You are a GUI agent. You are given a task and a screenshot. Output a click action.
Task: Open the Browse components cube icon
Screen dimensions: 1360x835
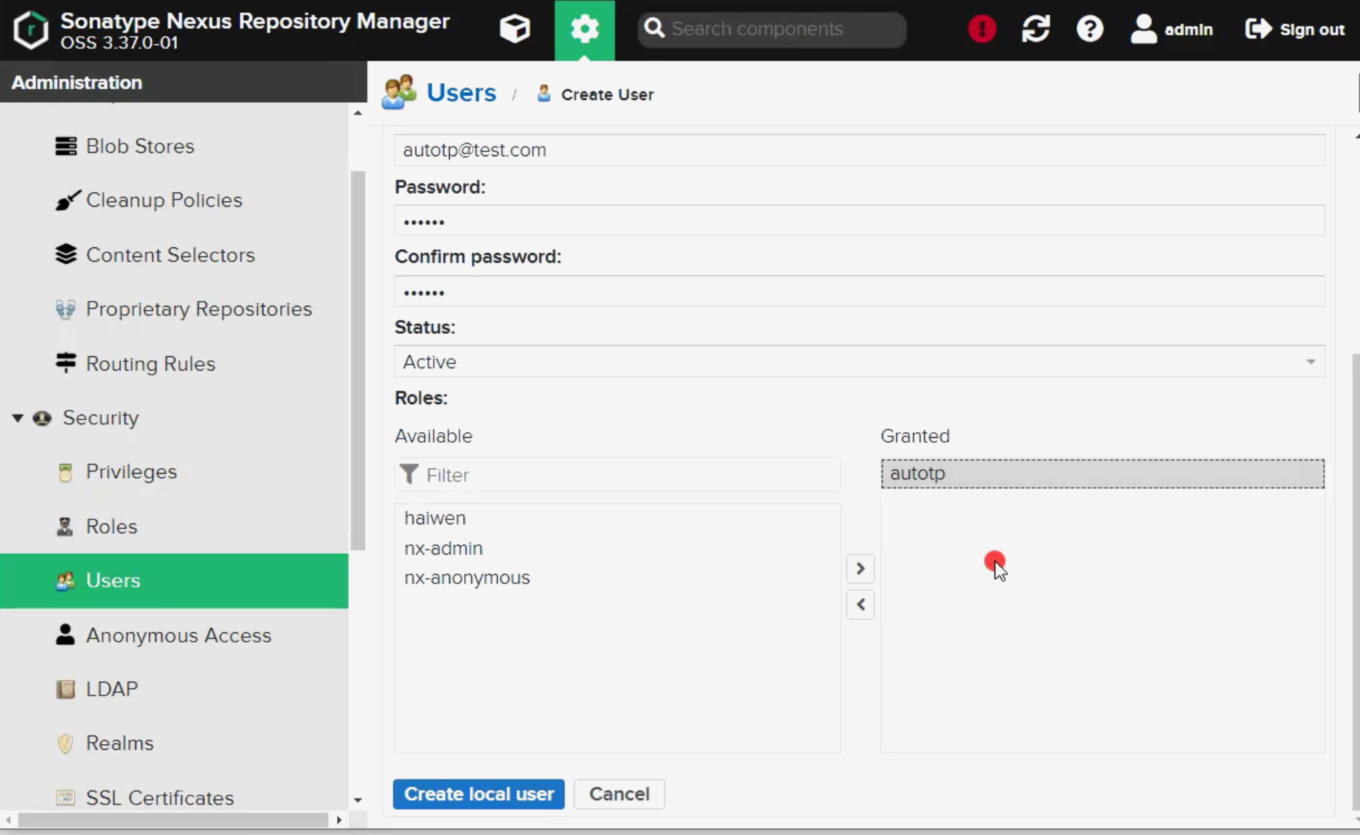(515, 29)
